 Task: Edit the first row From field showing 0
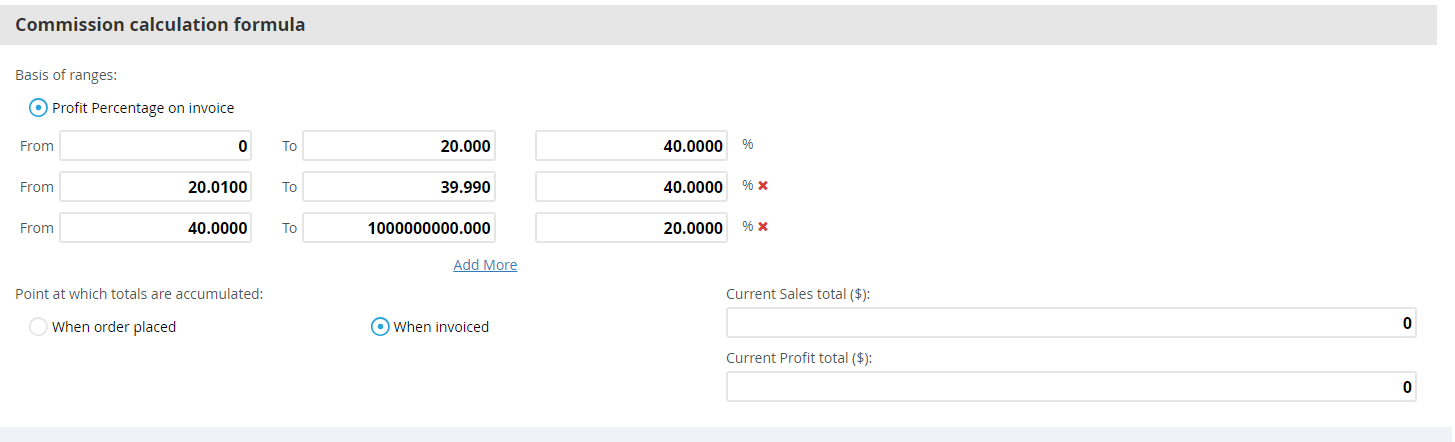tap(156, 146)
